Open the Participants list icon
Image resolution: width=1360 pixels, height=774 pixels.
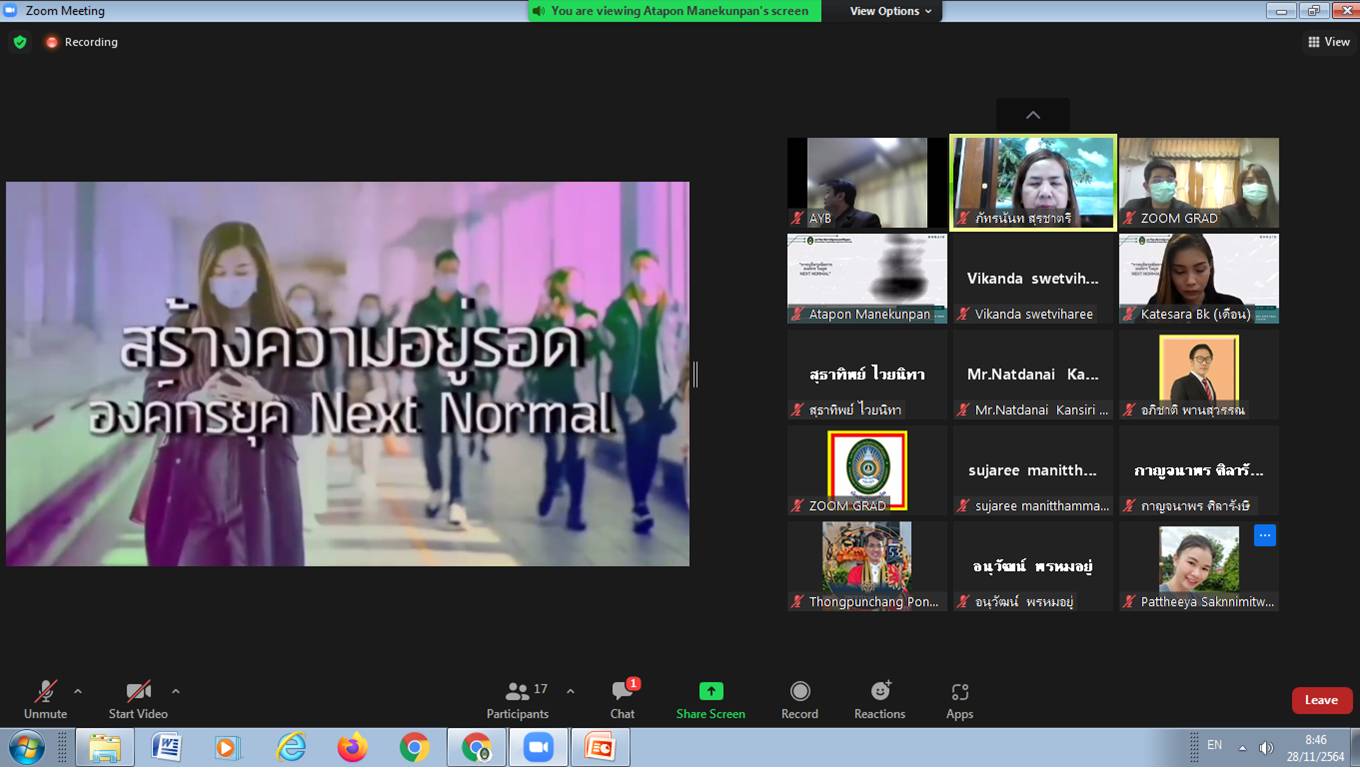pyautogui.click(x=517, y=691)
